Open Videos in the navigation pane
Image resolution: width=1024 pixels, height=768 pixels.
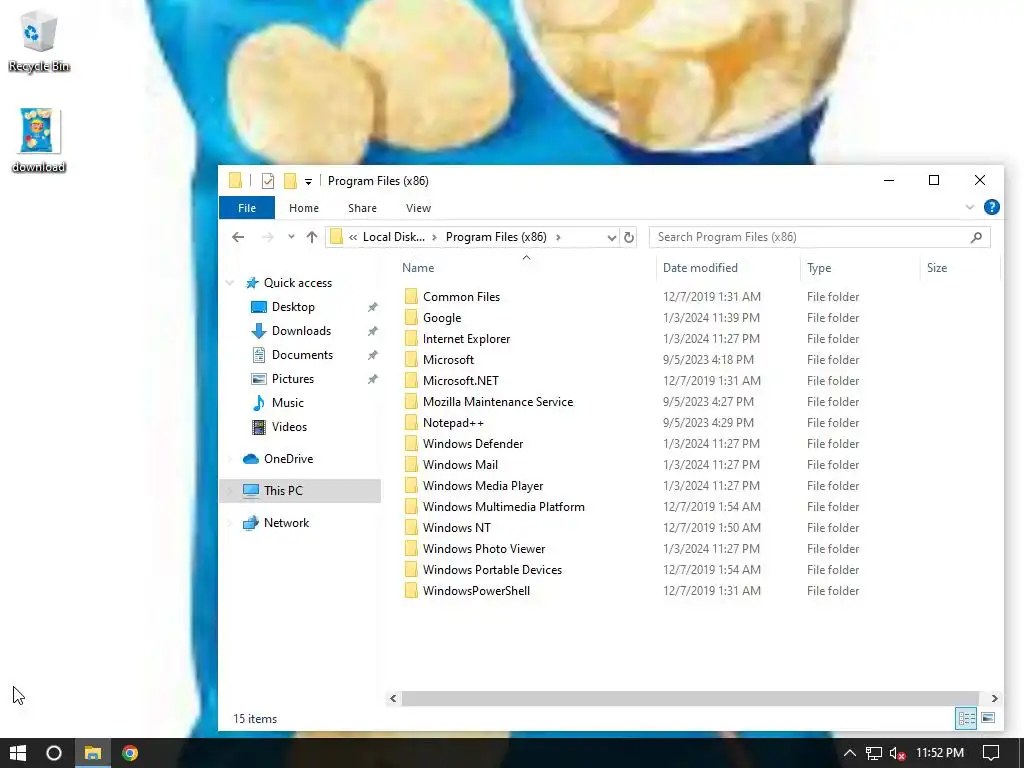289,426
